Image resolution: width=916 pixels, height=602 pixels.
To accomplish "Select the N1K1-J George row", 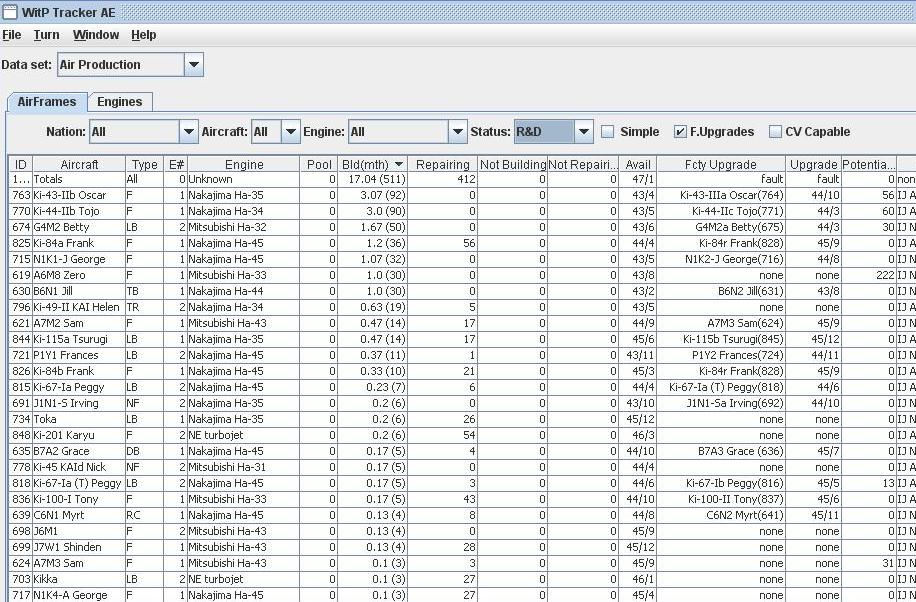I will click(x=462, y=259).
